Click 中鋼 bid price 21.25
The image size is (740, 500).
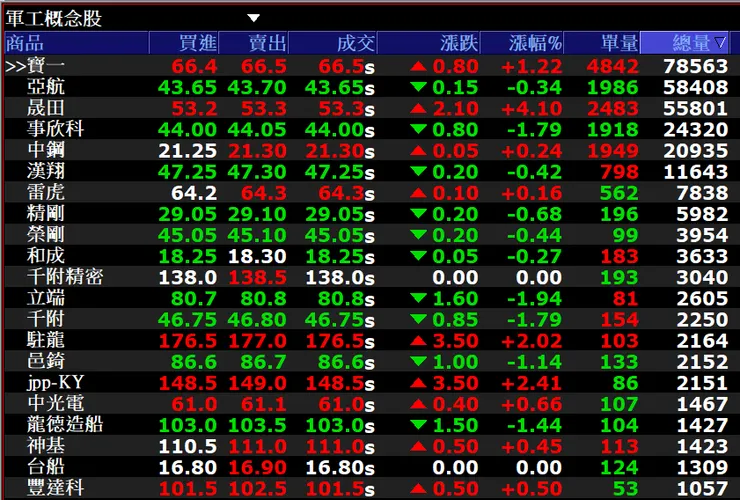pyautogui.click(x=187, y=151)
